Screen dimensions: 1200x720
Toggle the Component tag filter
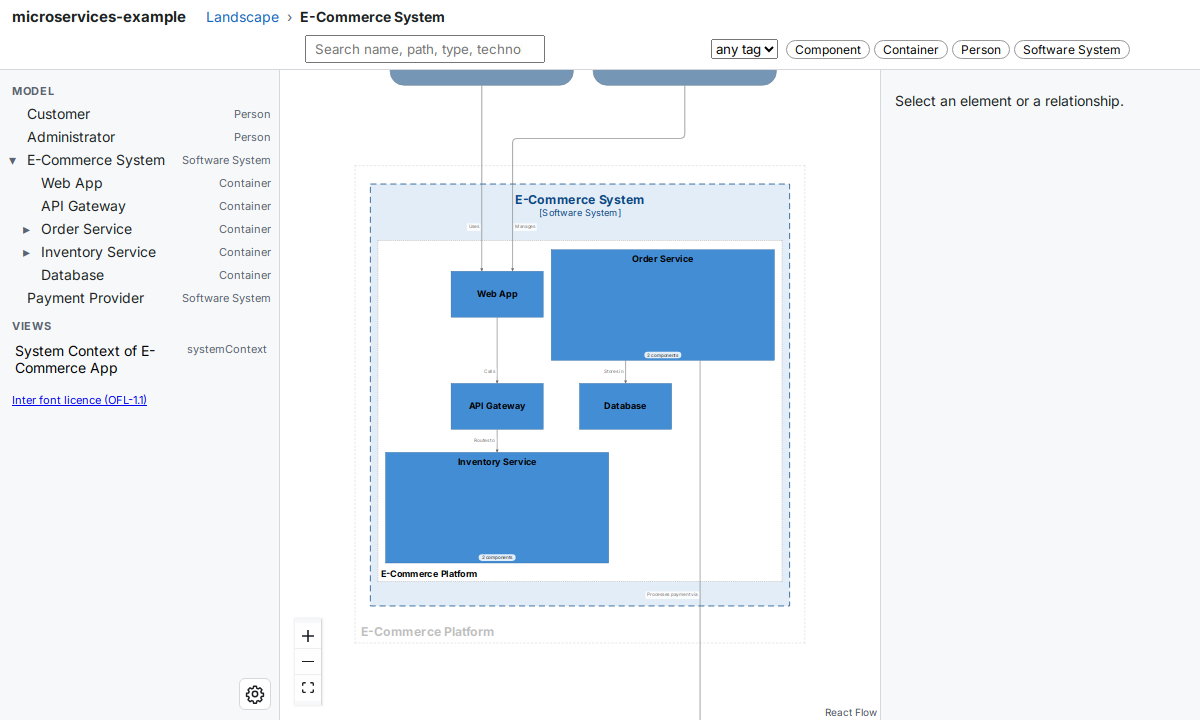click(x=828, y=50)
